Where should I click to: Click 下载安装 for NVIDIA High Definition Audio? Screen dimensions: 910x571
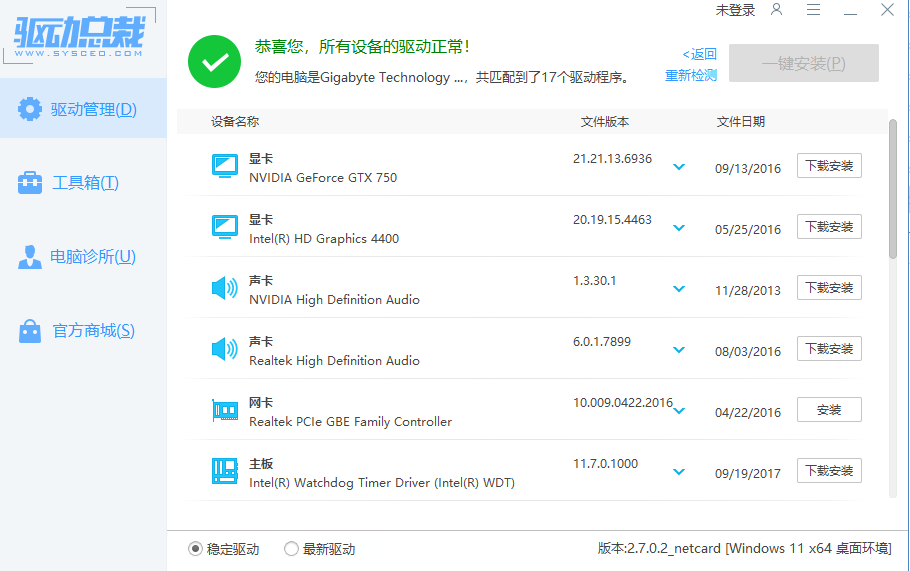point(829,288)
